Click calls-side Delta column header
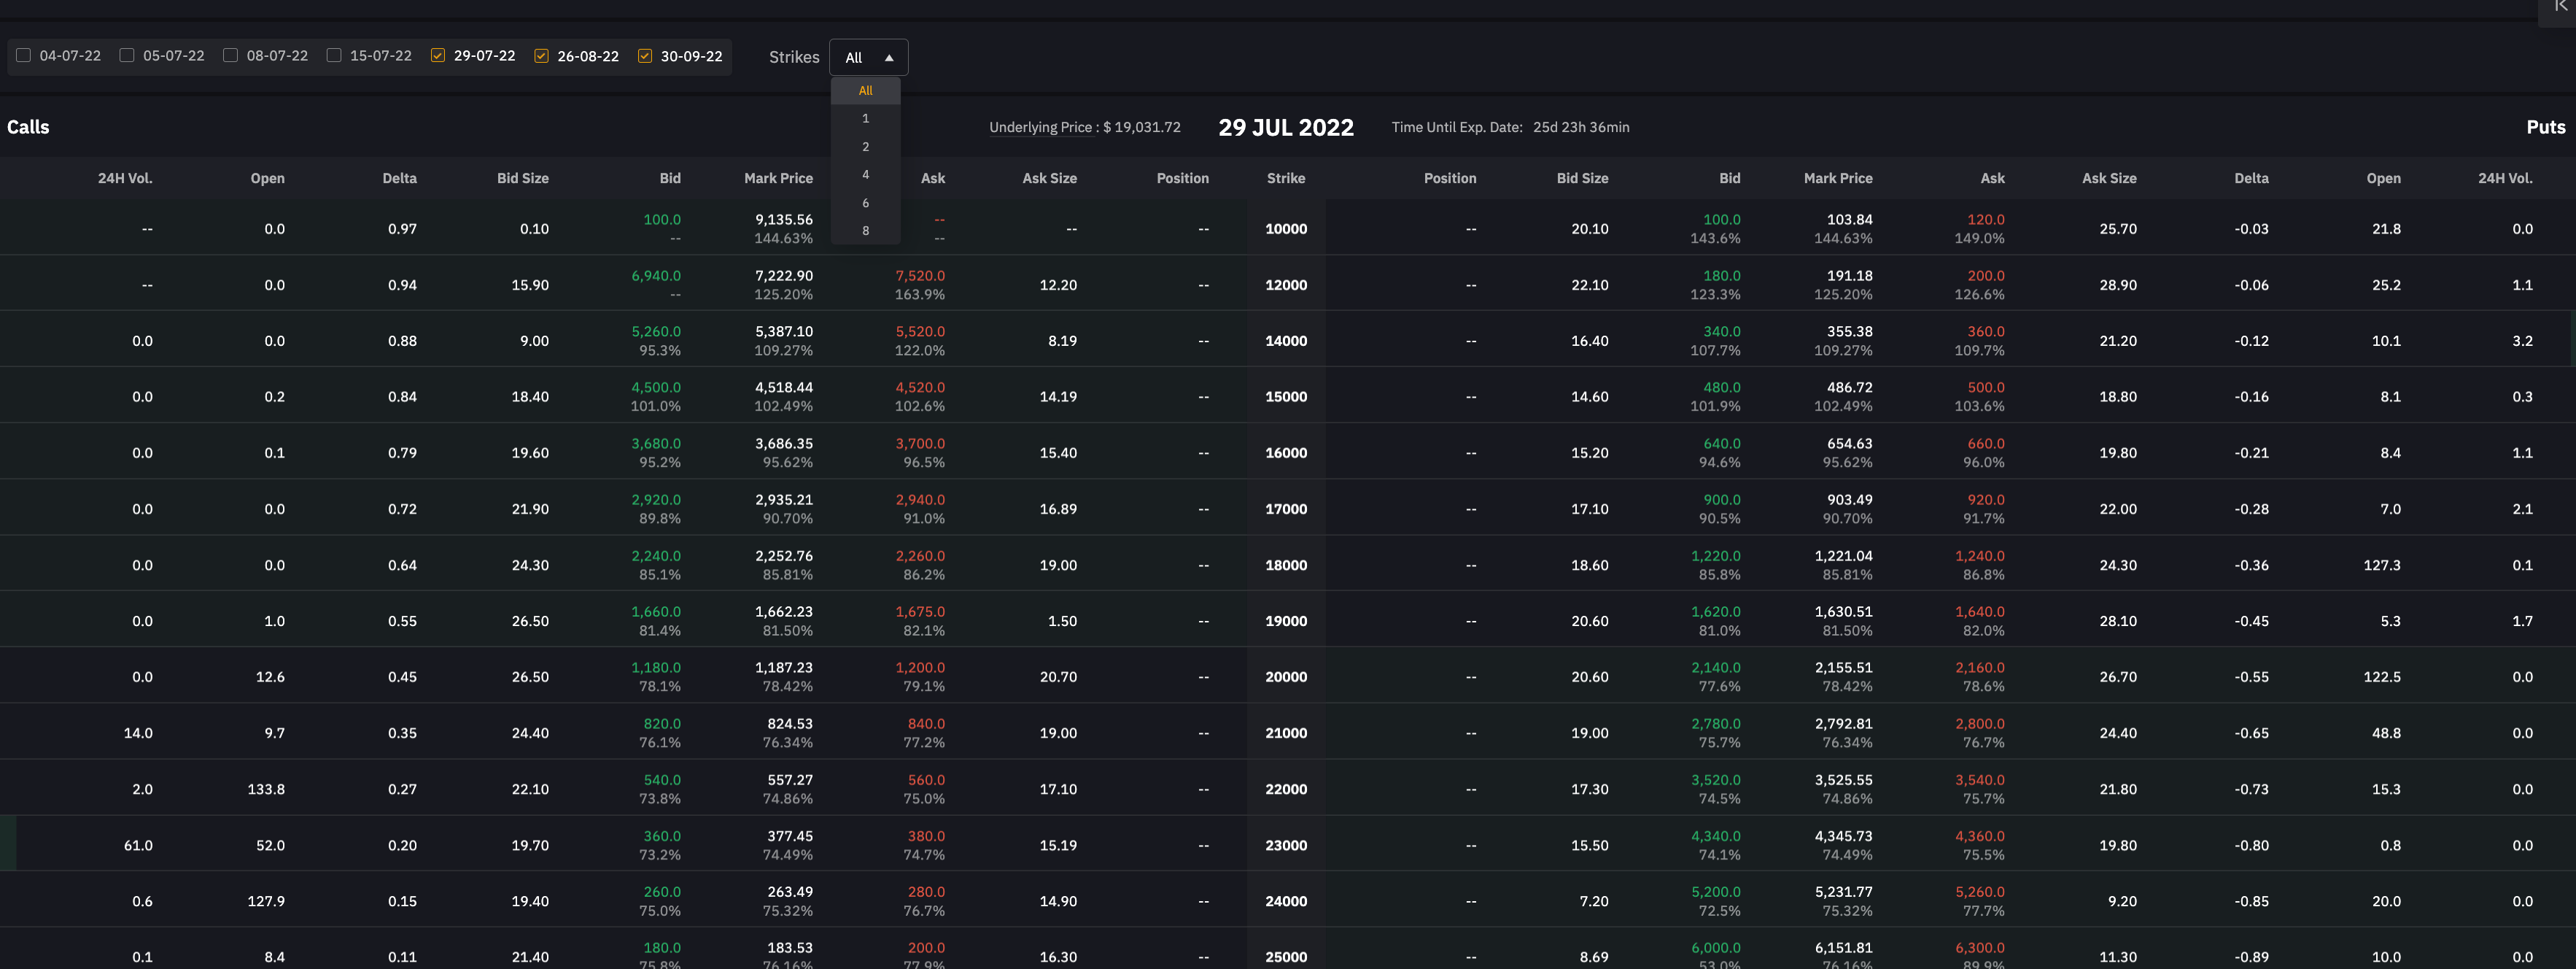Image resolution: width=2576 pixels, height=969 pixels. click(400, 179)
